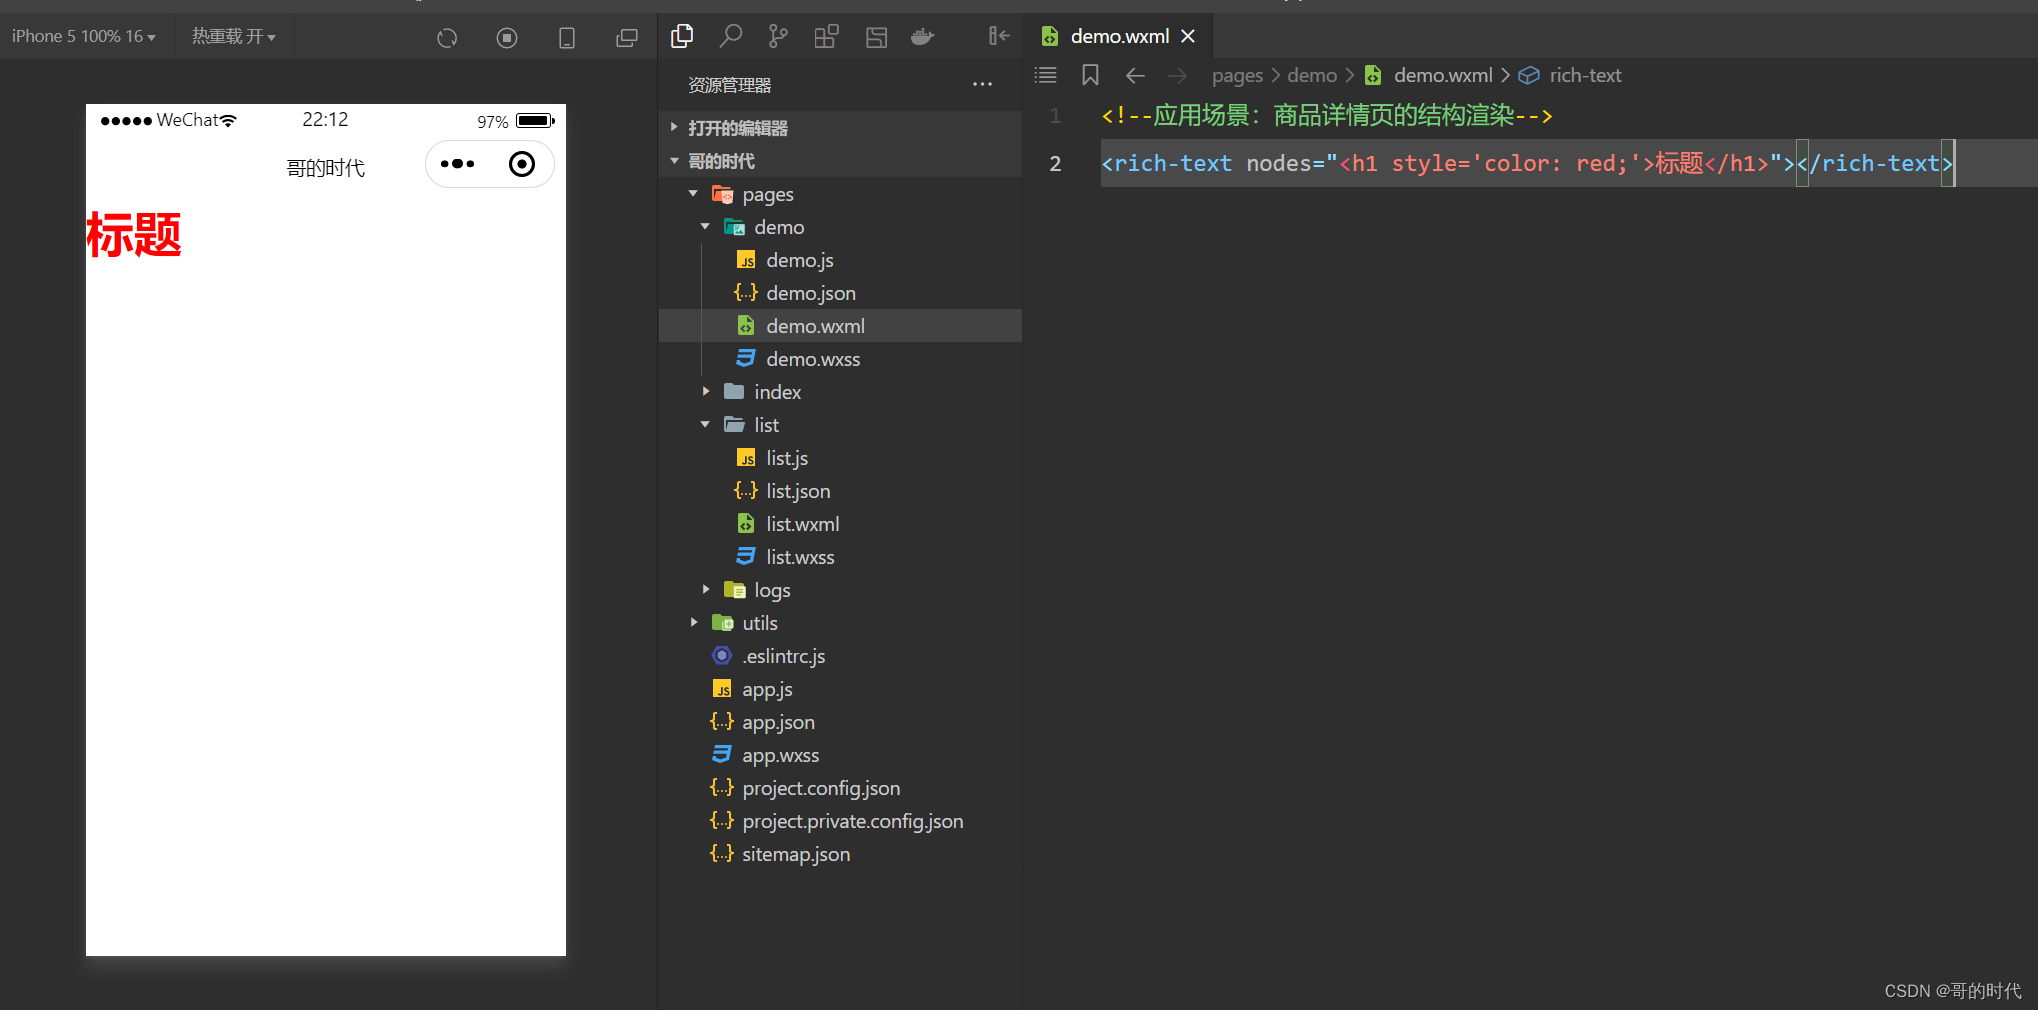This screenshot has width=2038, height=1010.
Task: Open list.json file
Action: point(840,491)
